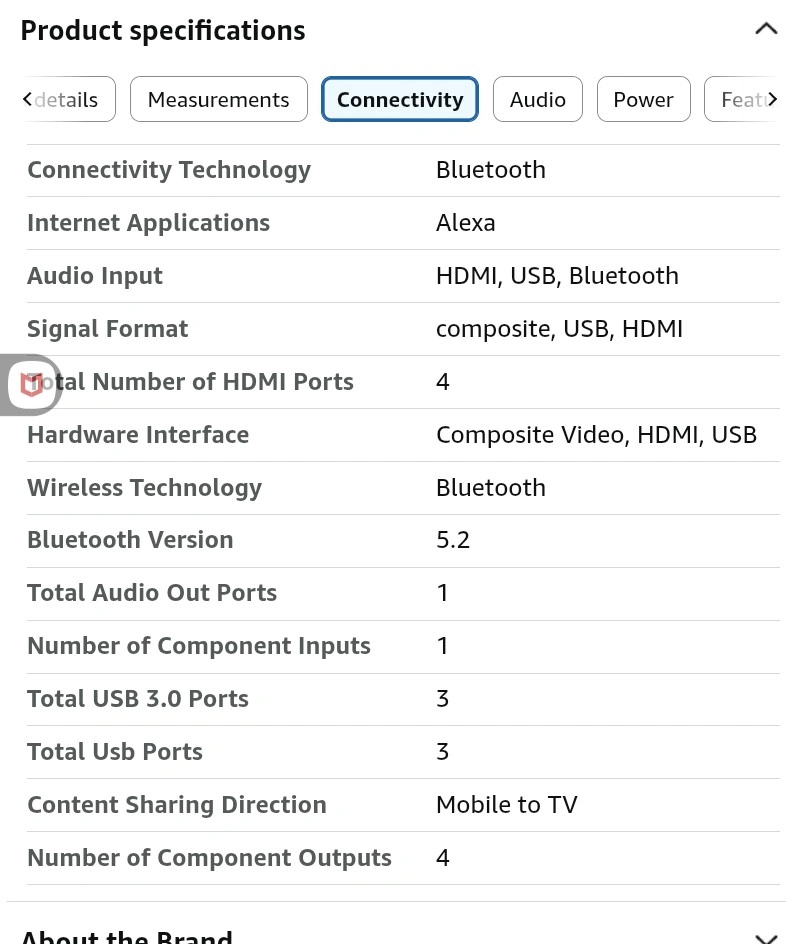Open the Audio specifications tab

537,100
